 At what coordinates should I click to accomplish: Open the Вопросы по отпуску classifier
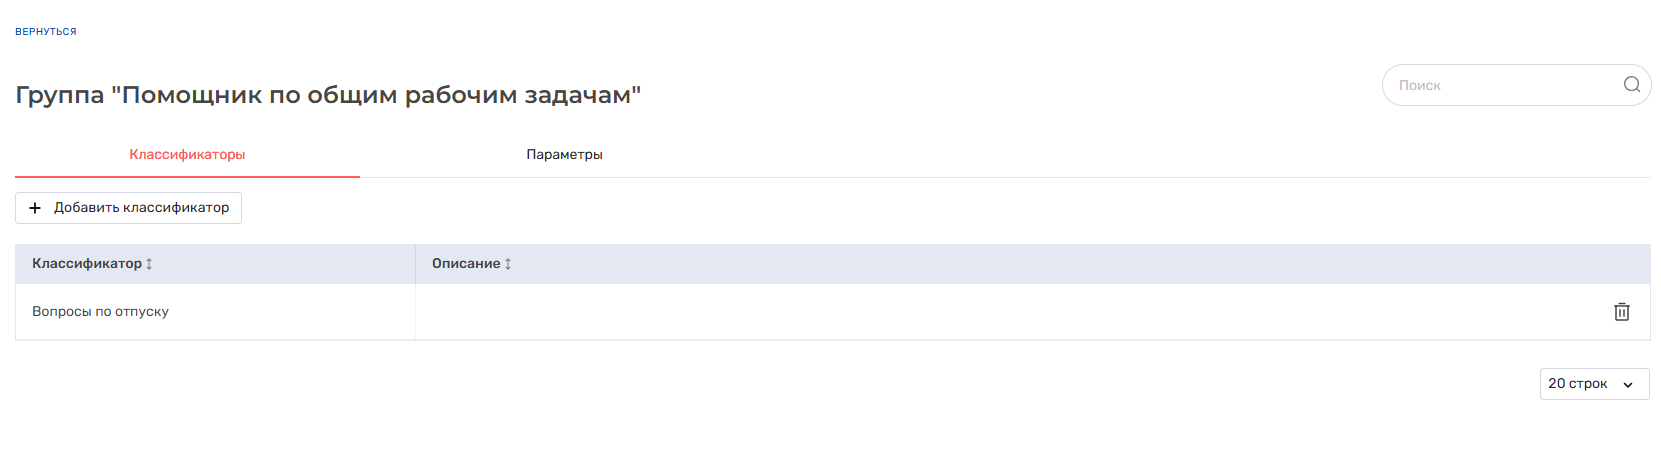[100, 312]
